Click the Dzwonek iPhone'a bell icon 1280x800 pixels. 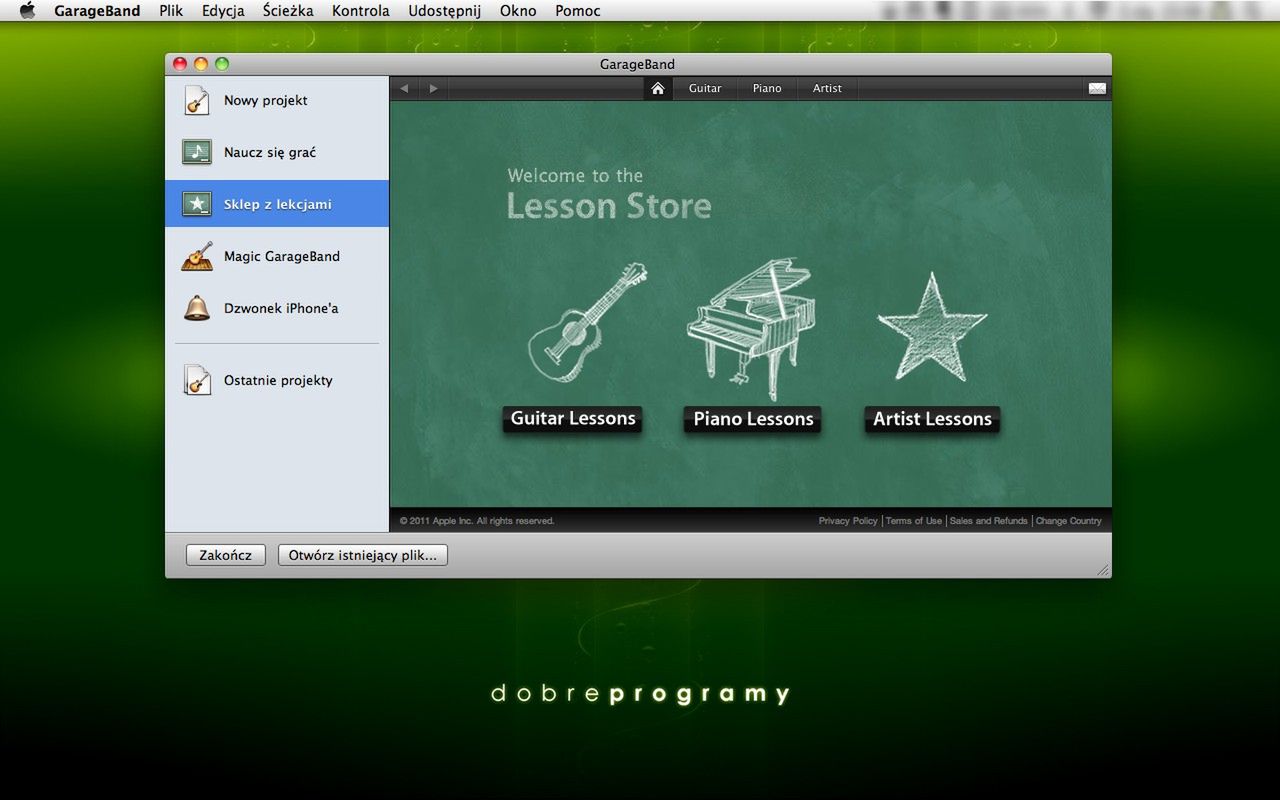[x=197, y=308]
